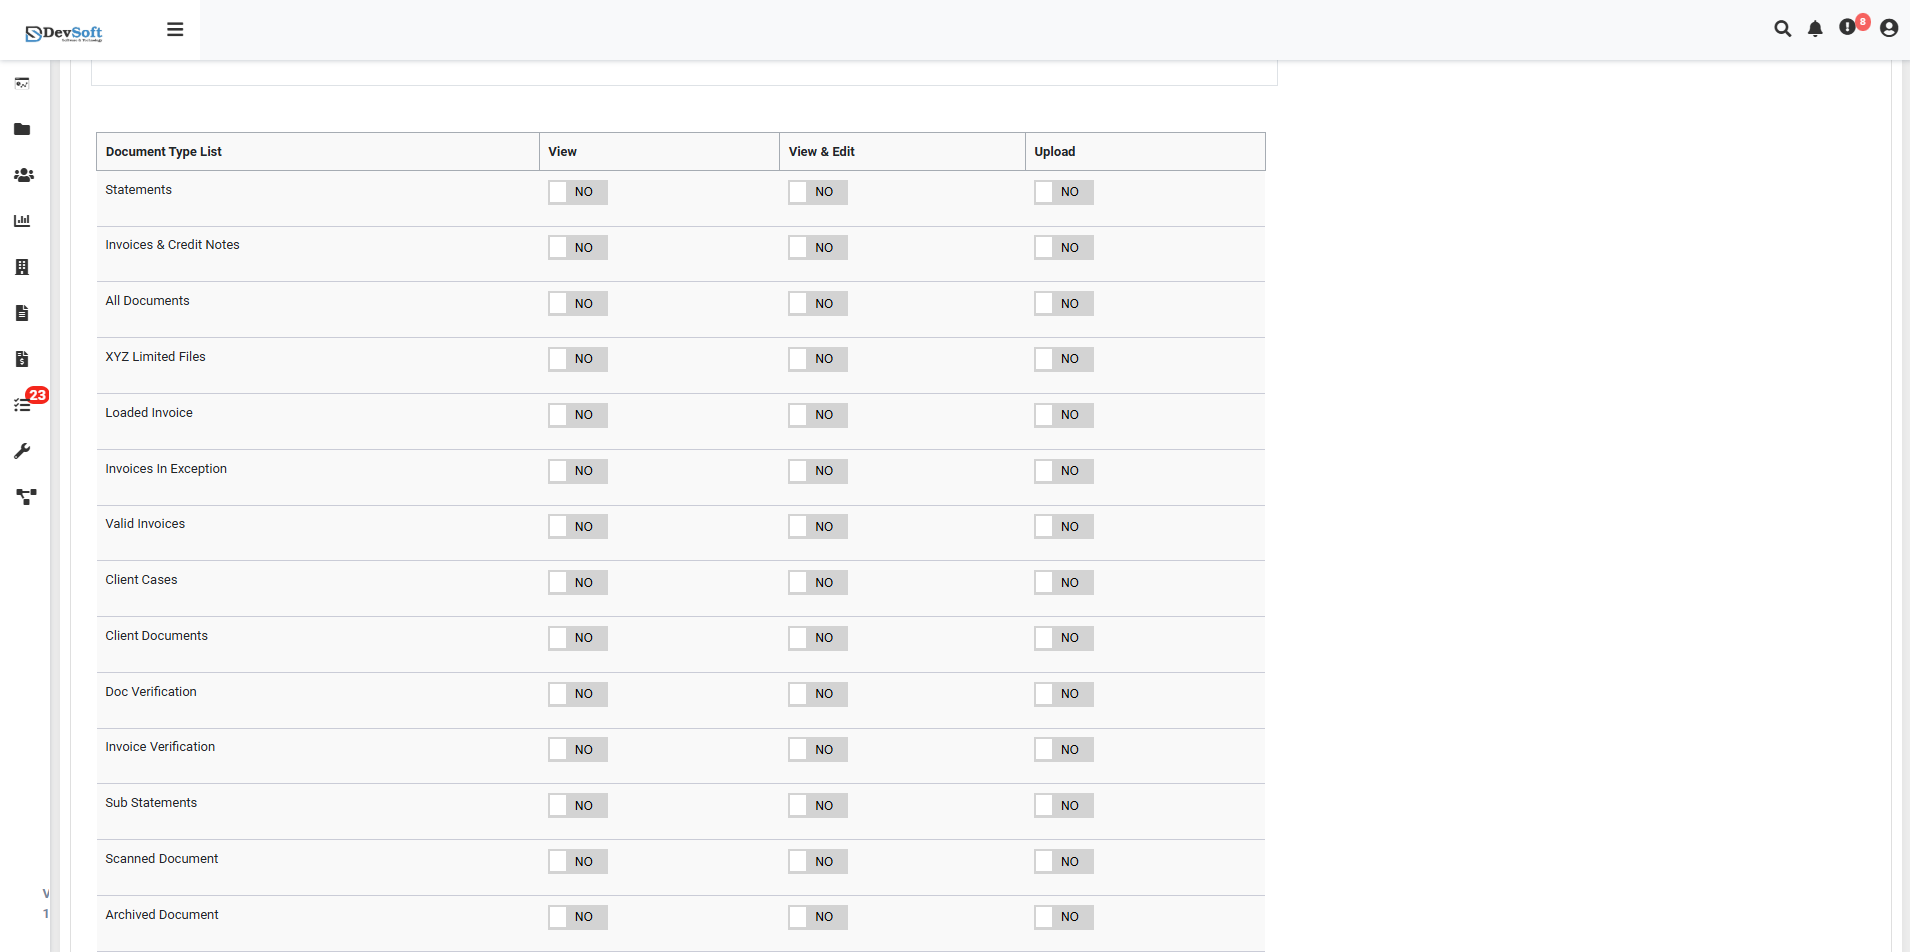
Task: Enable Upload for Invoices & Credit Notes
Action: [x=1063, y=248]
